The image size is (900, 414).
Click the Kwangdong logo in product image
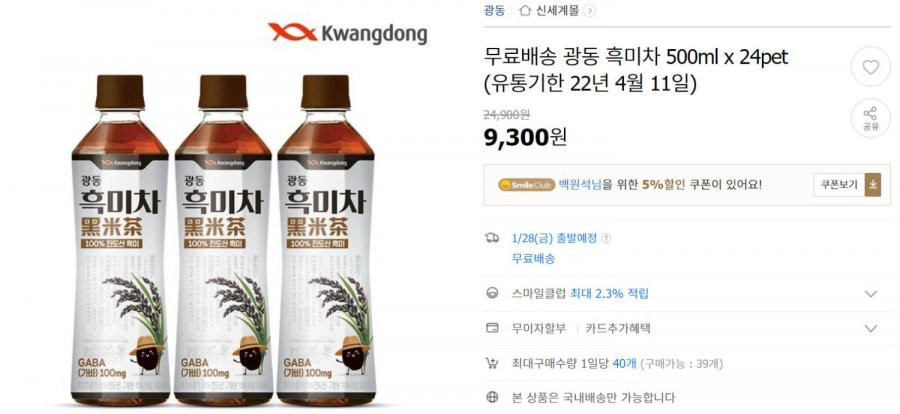pos(348,33)
